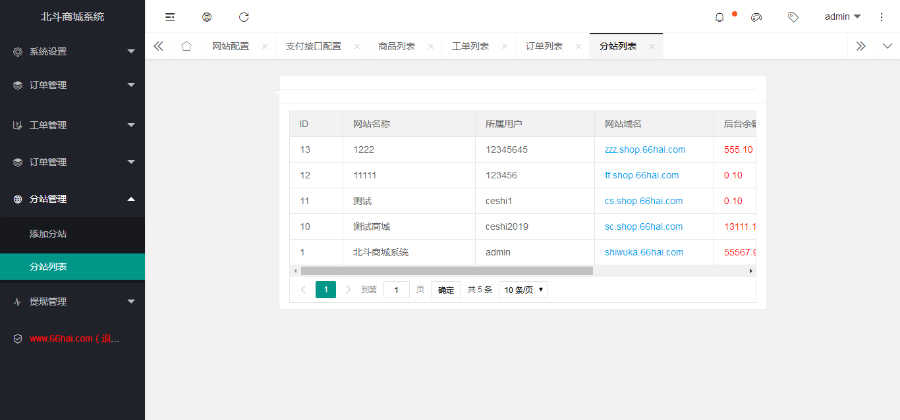Open the zzz.shop.66hai.com domain link
The height and width of the screenshot is (420, 900).
click(x=644, y=149)
